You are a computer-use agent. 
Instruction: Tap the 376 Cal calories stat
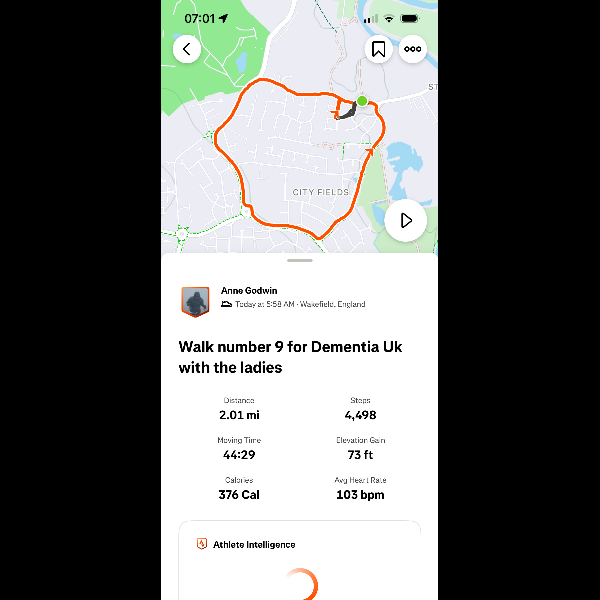tap(237, 494)
